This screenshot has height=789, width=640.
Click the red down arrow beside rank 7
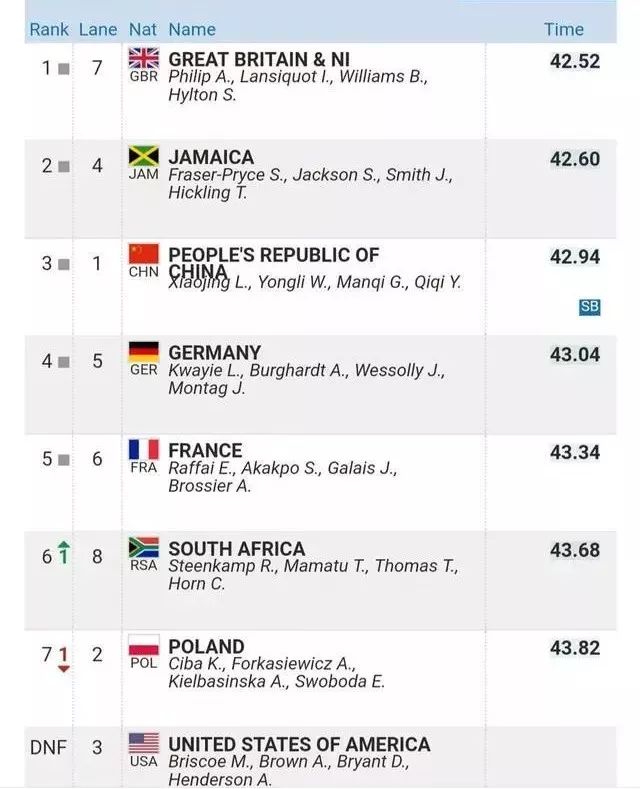pos(63,657)
